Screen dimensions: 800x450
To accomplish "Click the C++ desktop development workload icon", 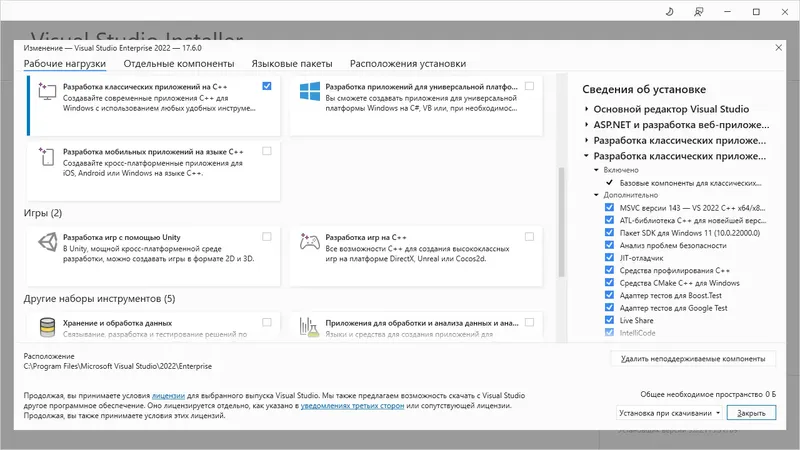I will [47, 93].
